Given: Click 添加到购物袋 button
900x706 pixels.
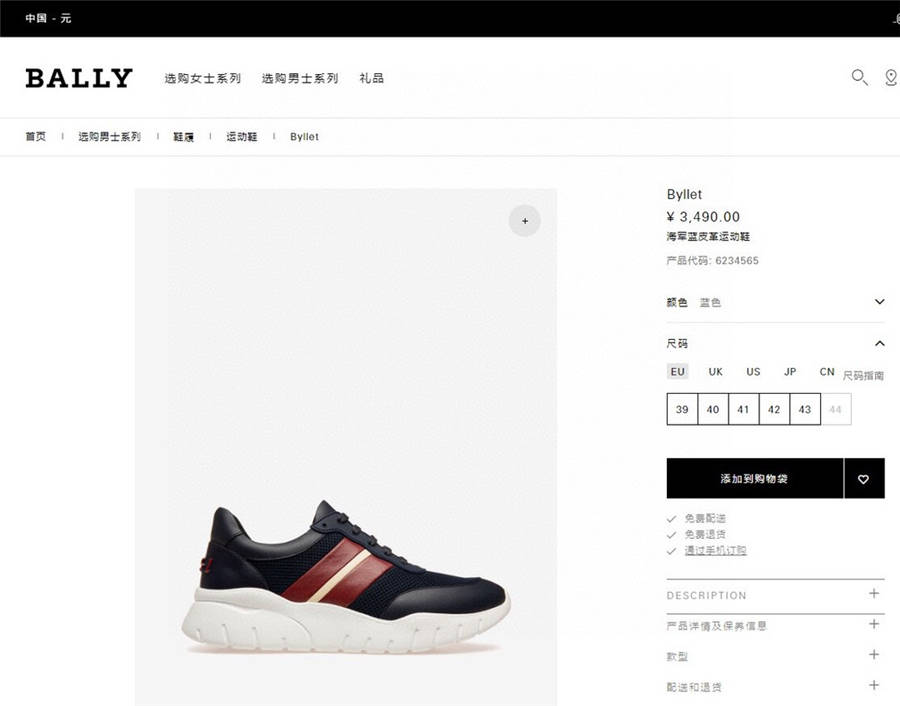Looking at the screenshot, I should 755,478.
